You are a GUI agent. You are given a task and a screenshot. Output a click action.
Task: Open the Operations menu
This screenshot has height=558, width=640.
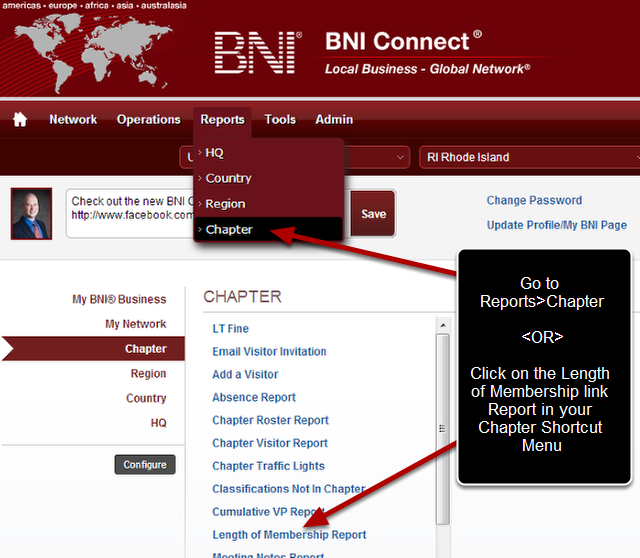click(x=148, y=120)
